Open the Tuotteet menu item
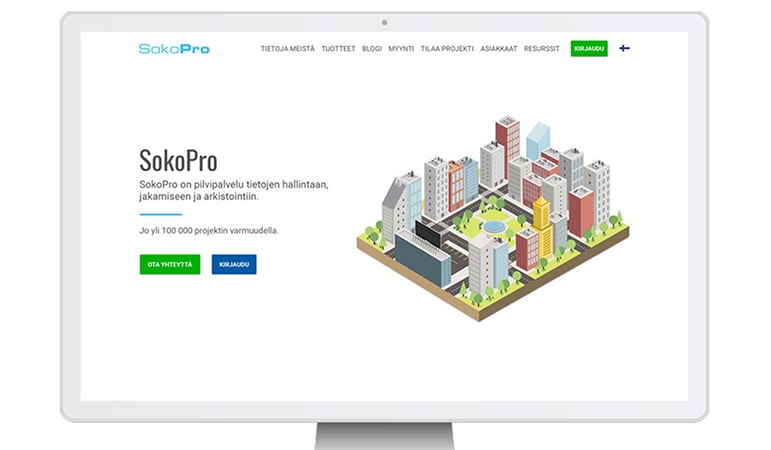 tap(338, 49)
